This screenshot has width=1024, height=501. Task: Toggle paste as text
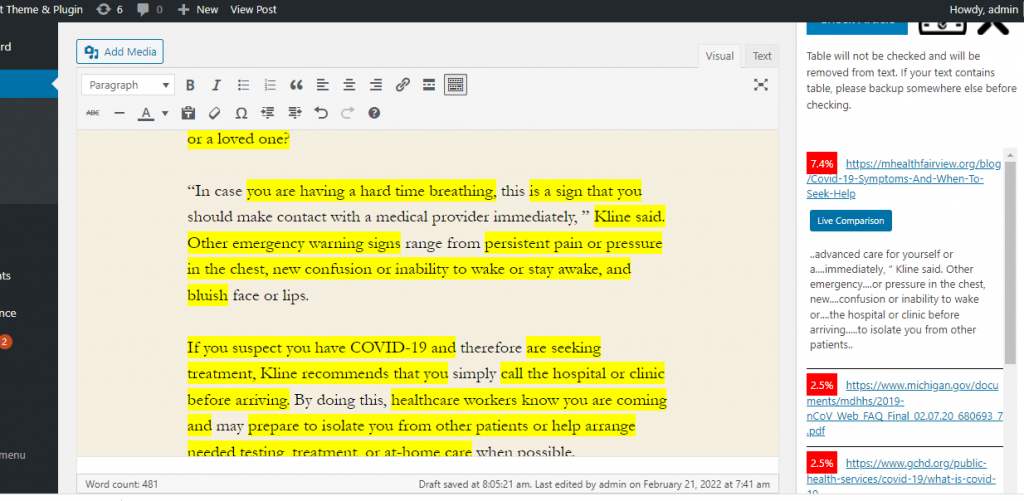coord(188,113)
